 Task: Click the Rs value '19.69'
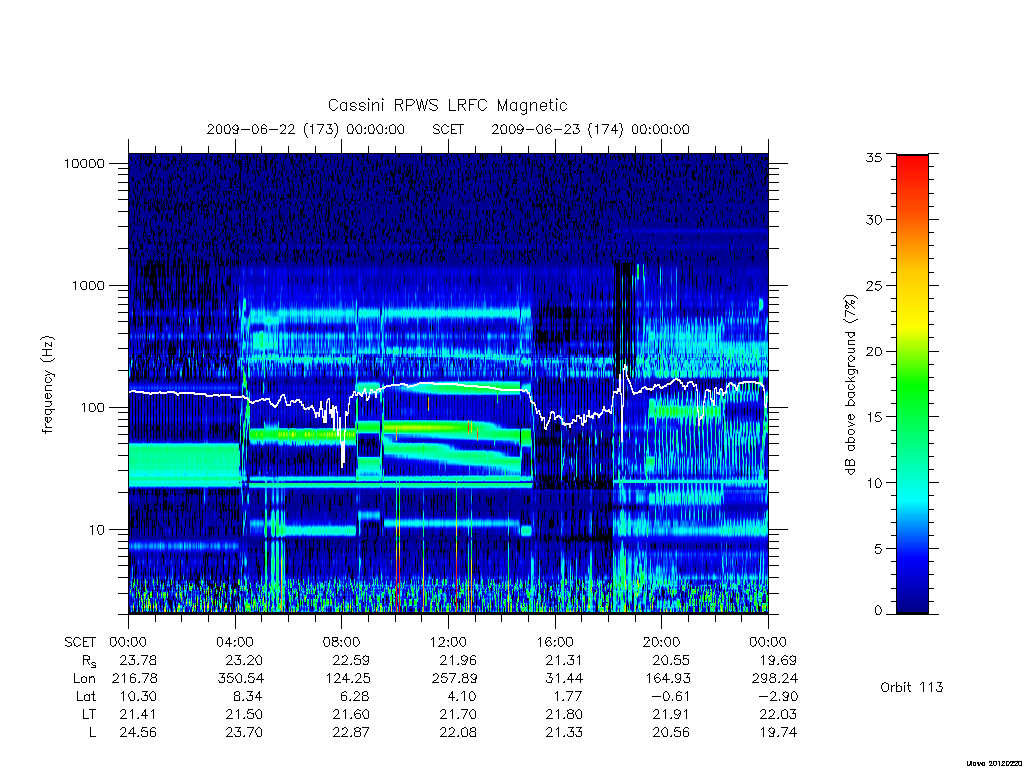pos(778,660)
